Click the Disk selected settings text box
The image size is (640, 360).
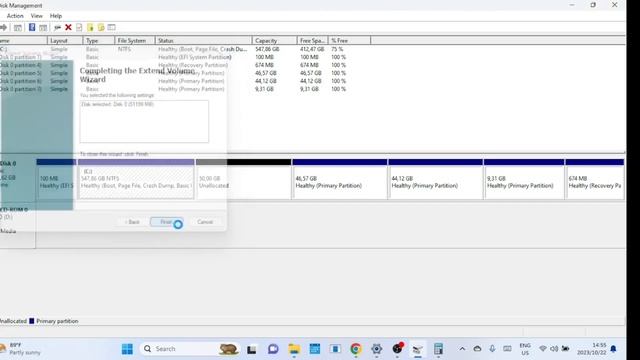tap(144, 122)
